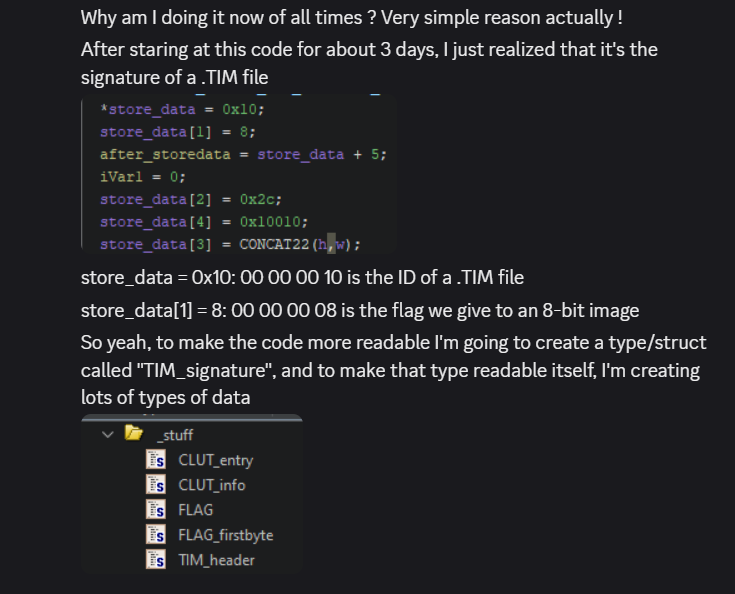Click the CLUT_info structure icon
Viewport: 735px width, 594px height.
pos(155,485)
